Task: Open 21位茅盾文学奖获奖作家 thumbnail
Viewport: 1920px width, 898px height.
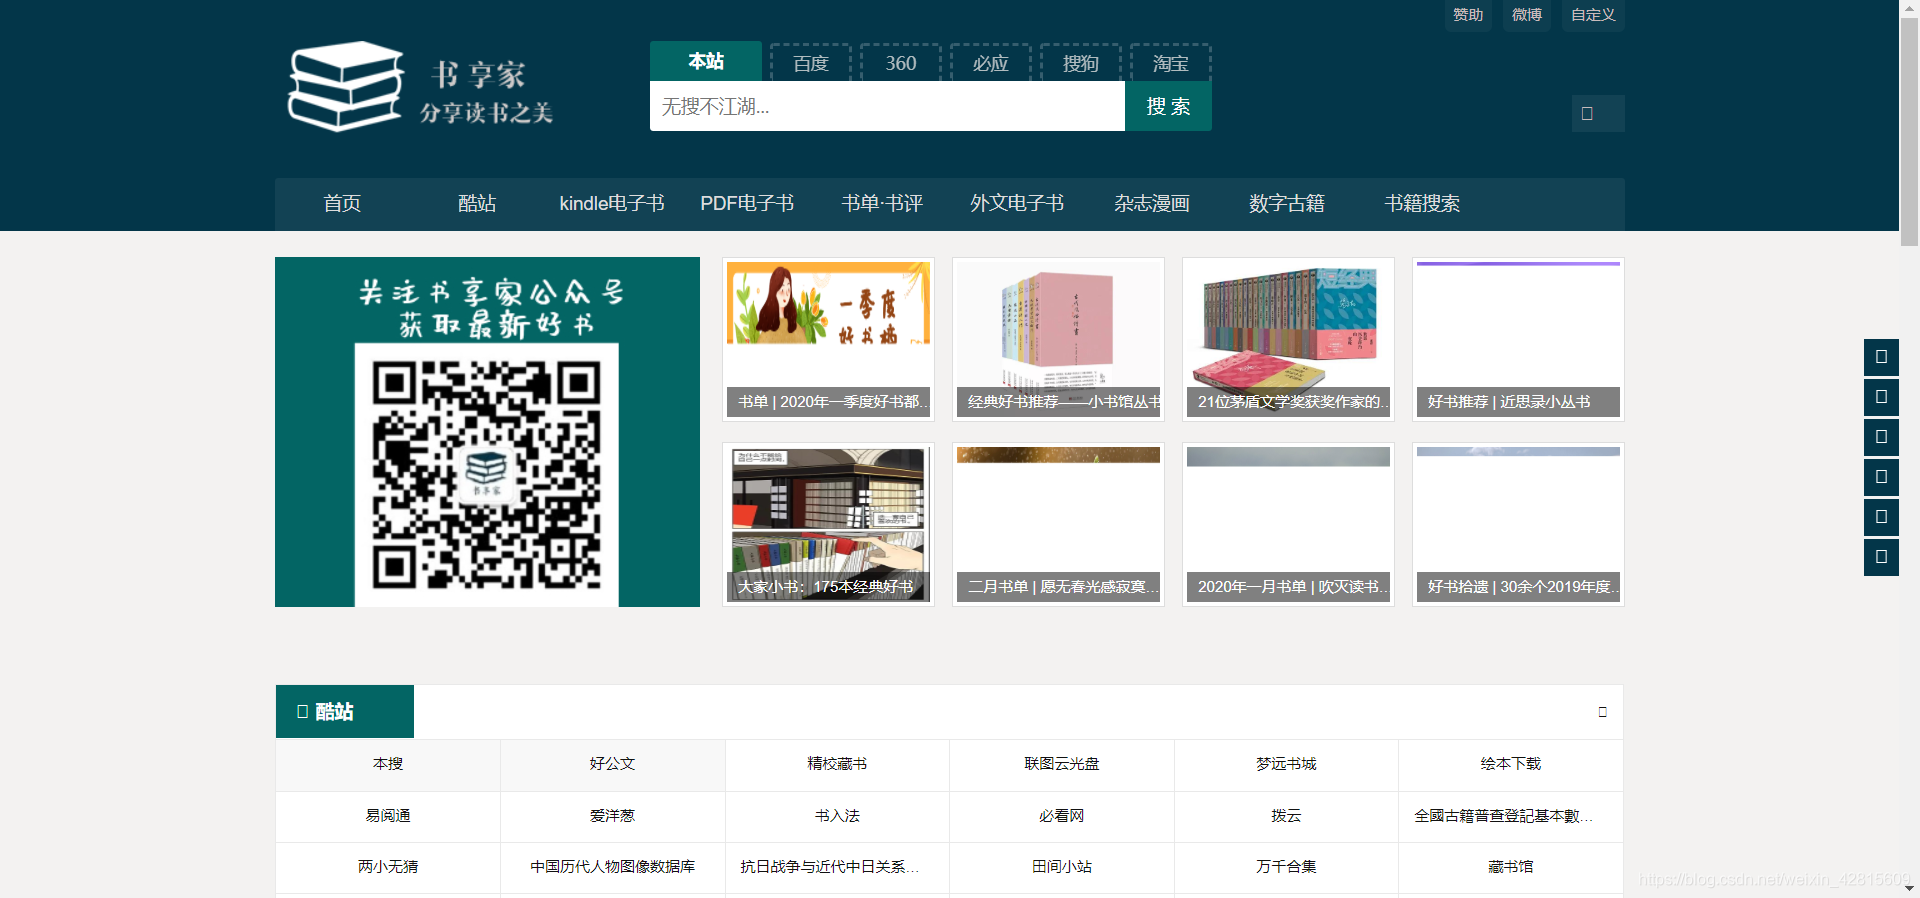Action: pyautogui.click(x=1288, y=339)
